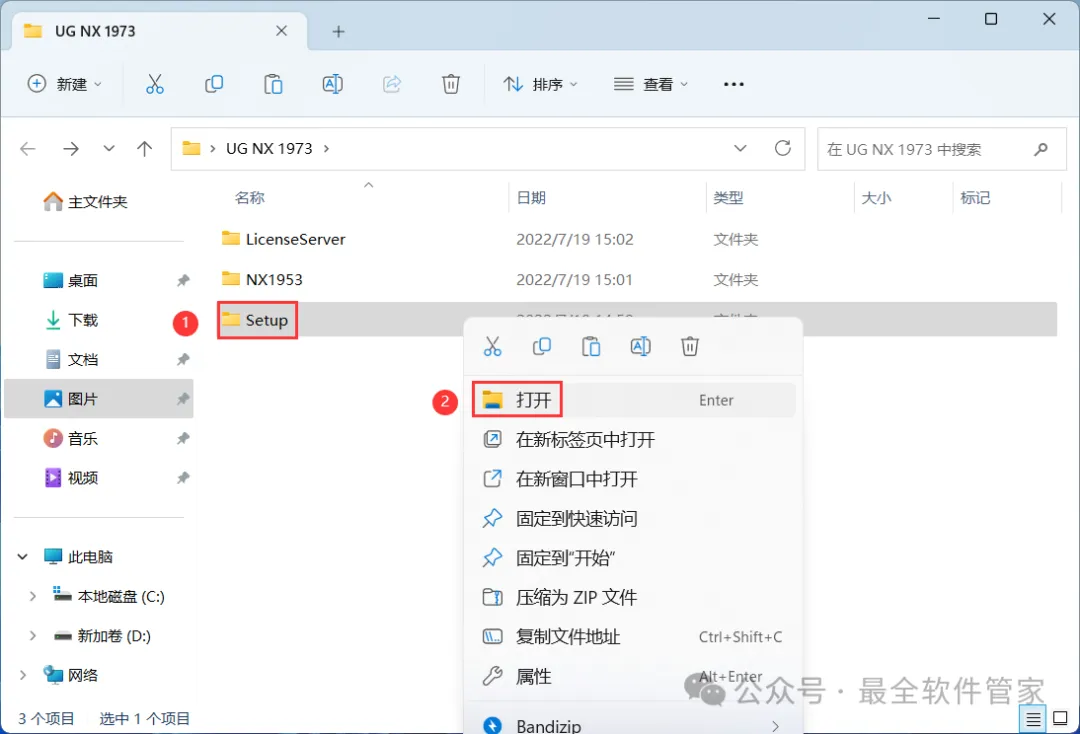The image size is (1080, 734).
Task: Click the Copy icon in the context menu
Action: pos(542,346)
